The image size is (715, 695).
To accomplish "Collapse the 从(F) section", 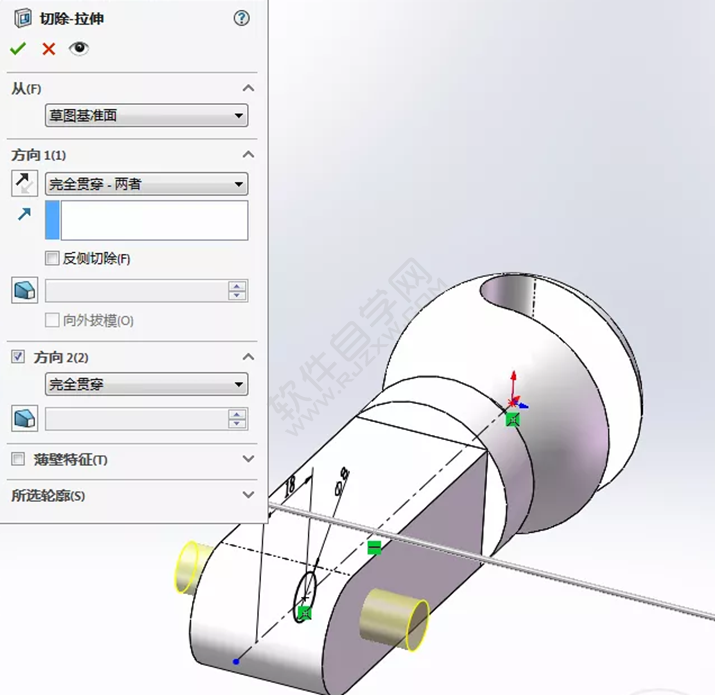I will 249,88.
